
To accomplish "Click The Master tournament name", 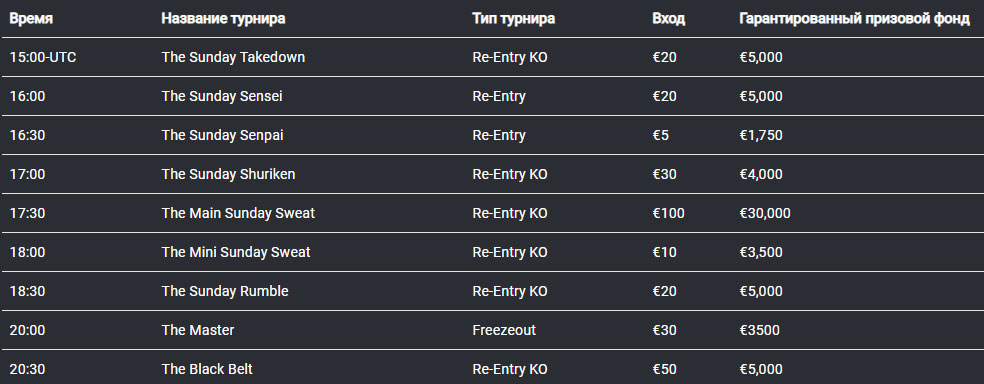I will [x=198, y=330].
